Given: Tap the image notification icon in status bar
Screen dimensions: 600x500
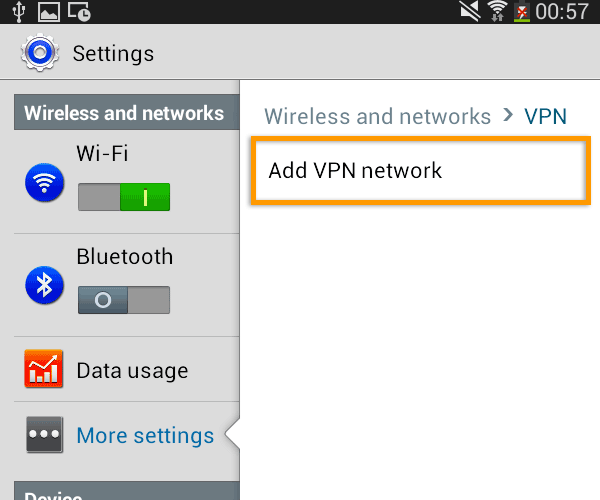Looking at the screenshot, I should coord(48,12).
